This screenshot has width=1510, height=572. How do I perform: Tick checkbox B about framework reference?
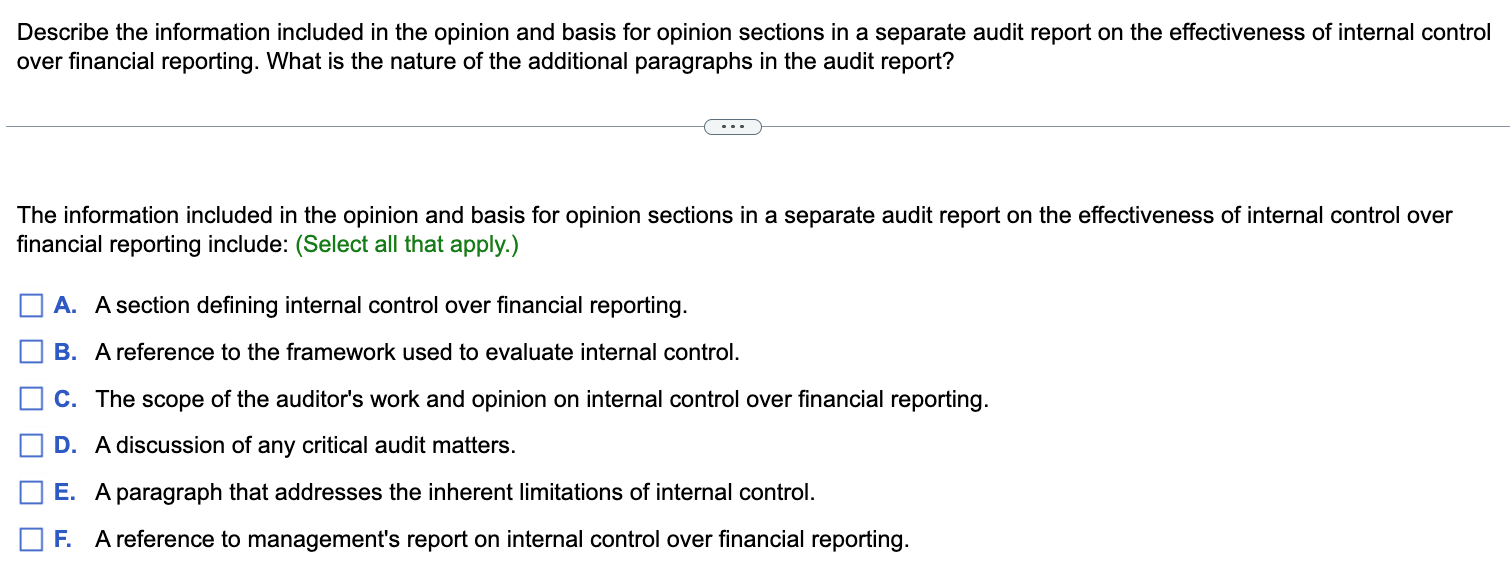point(31,353)
